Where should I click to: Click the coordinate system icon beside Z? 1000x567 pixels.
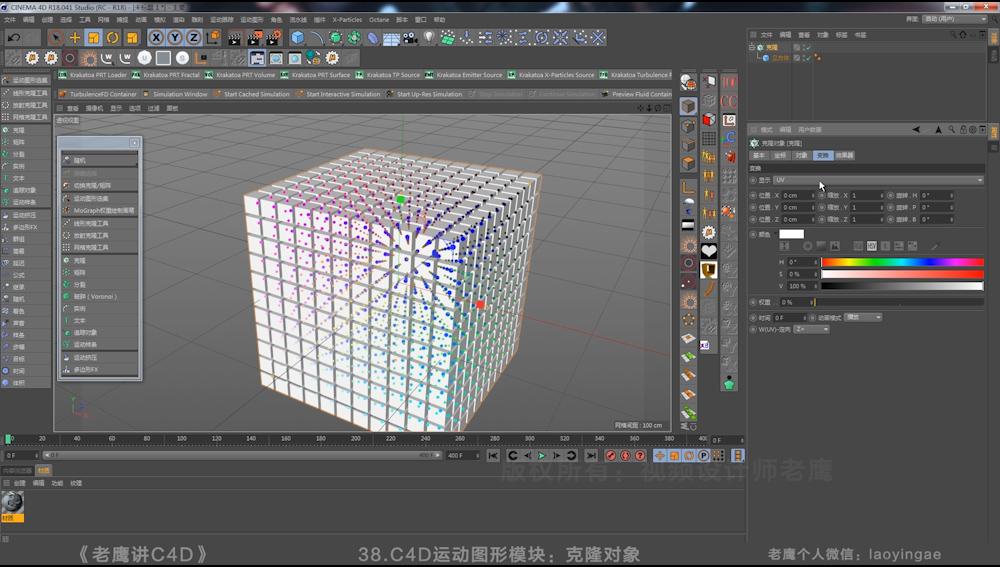213,38
